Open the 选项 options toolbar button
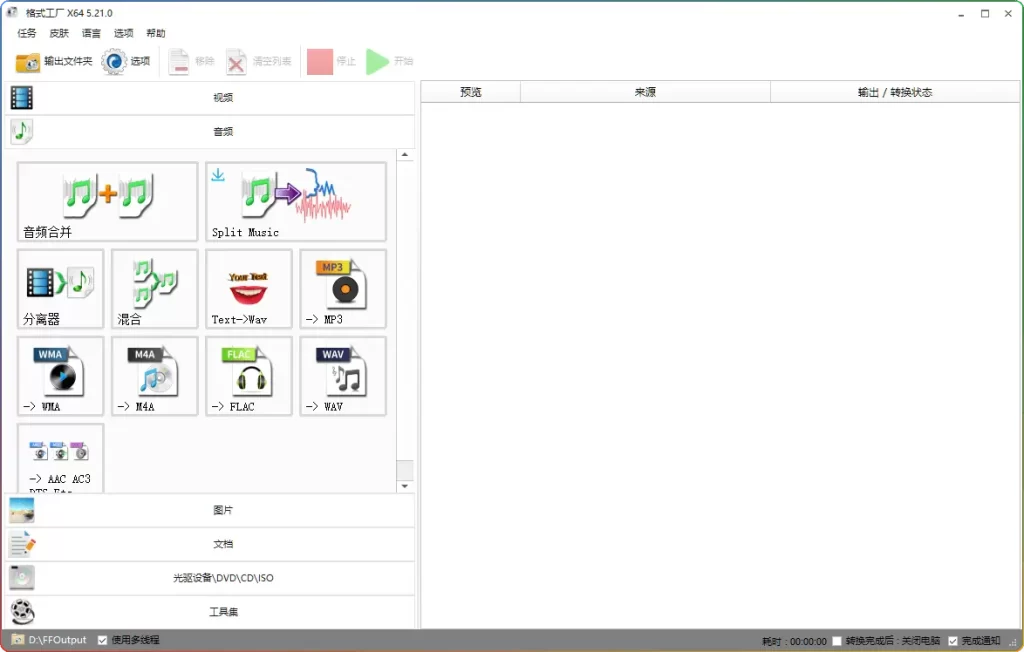Viewport: 1024px width, 652px height. 126,61
